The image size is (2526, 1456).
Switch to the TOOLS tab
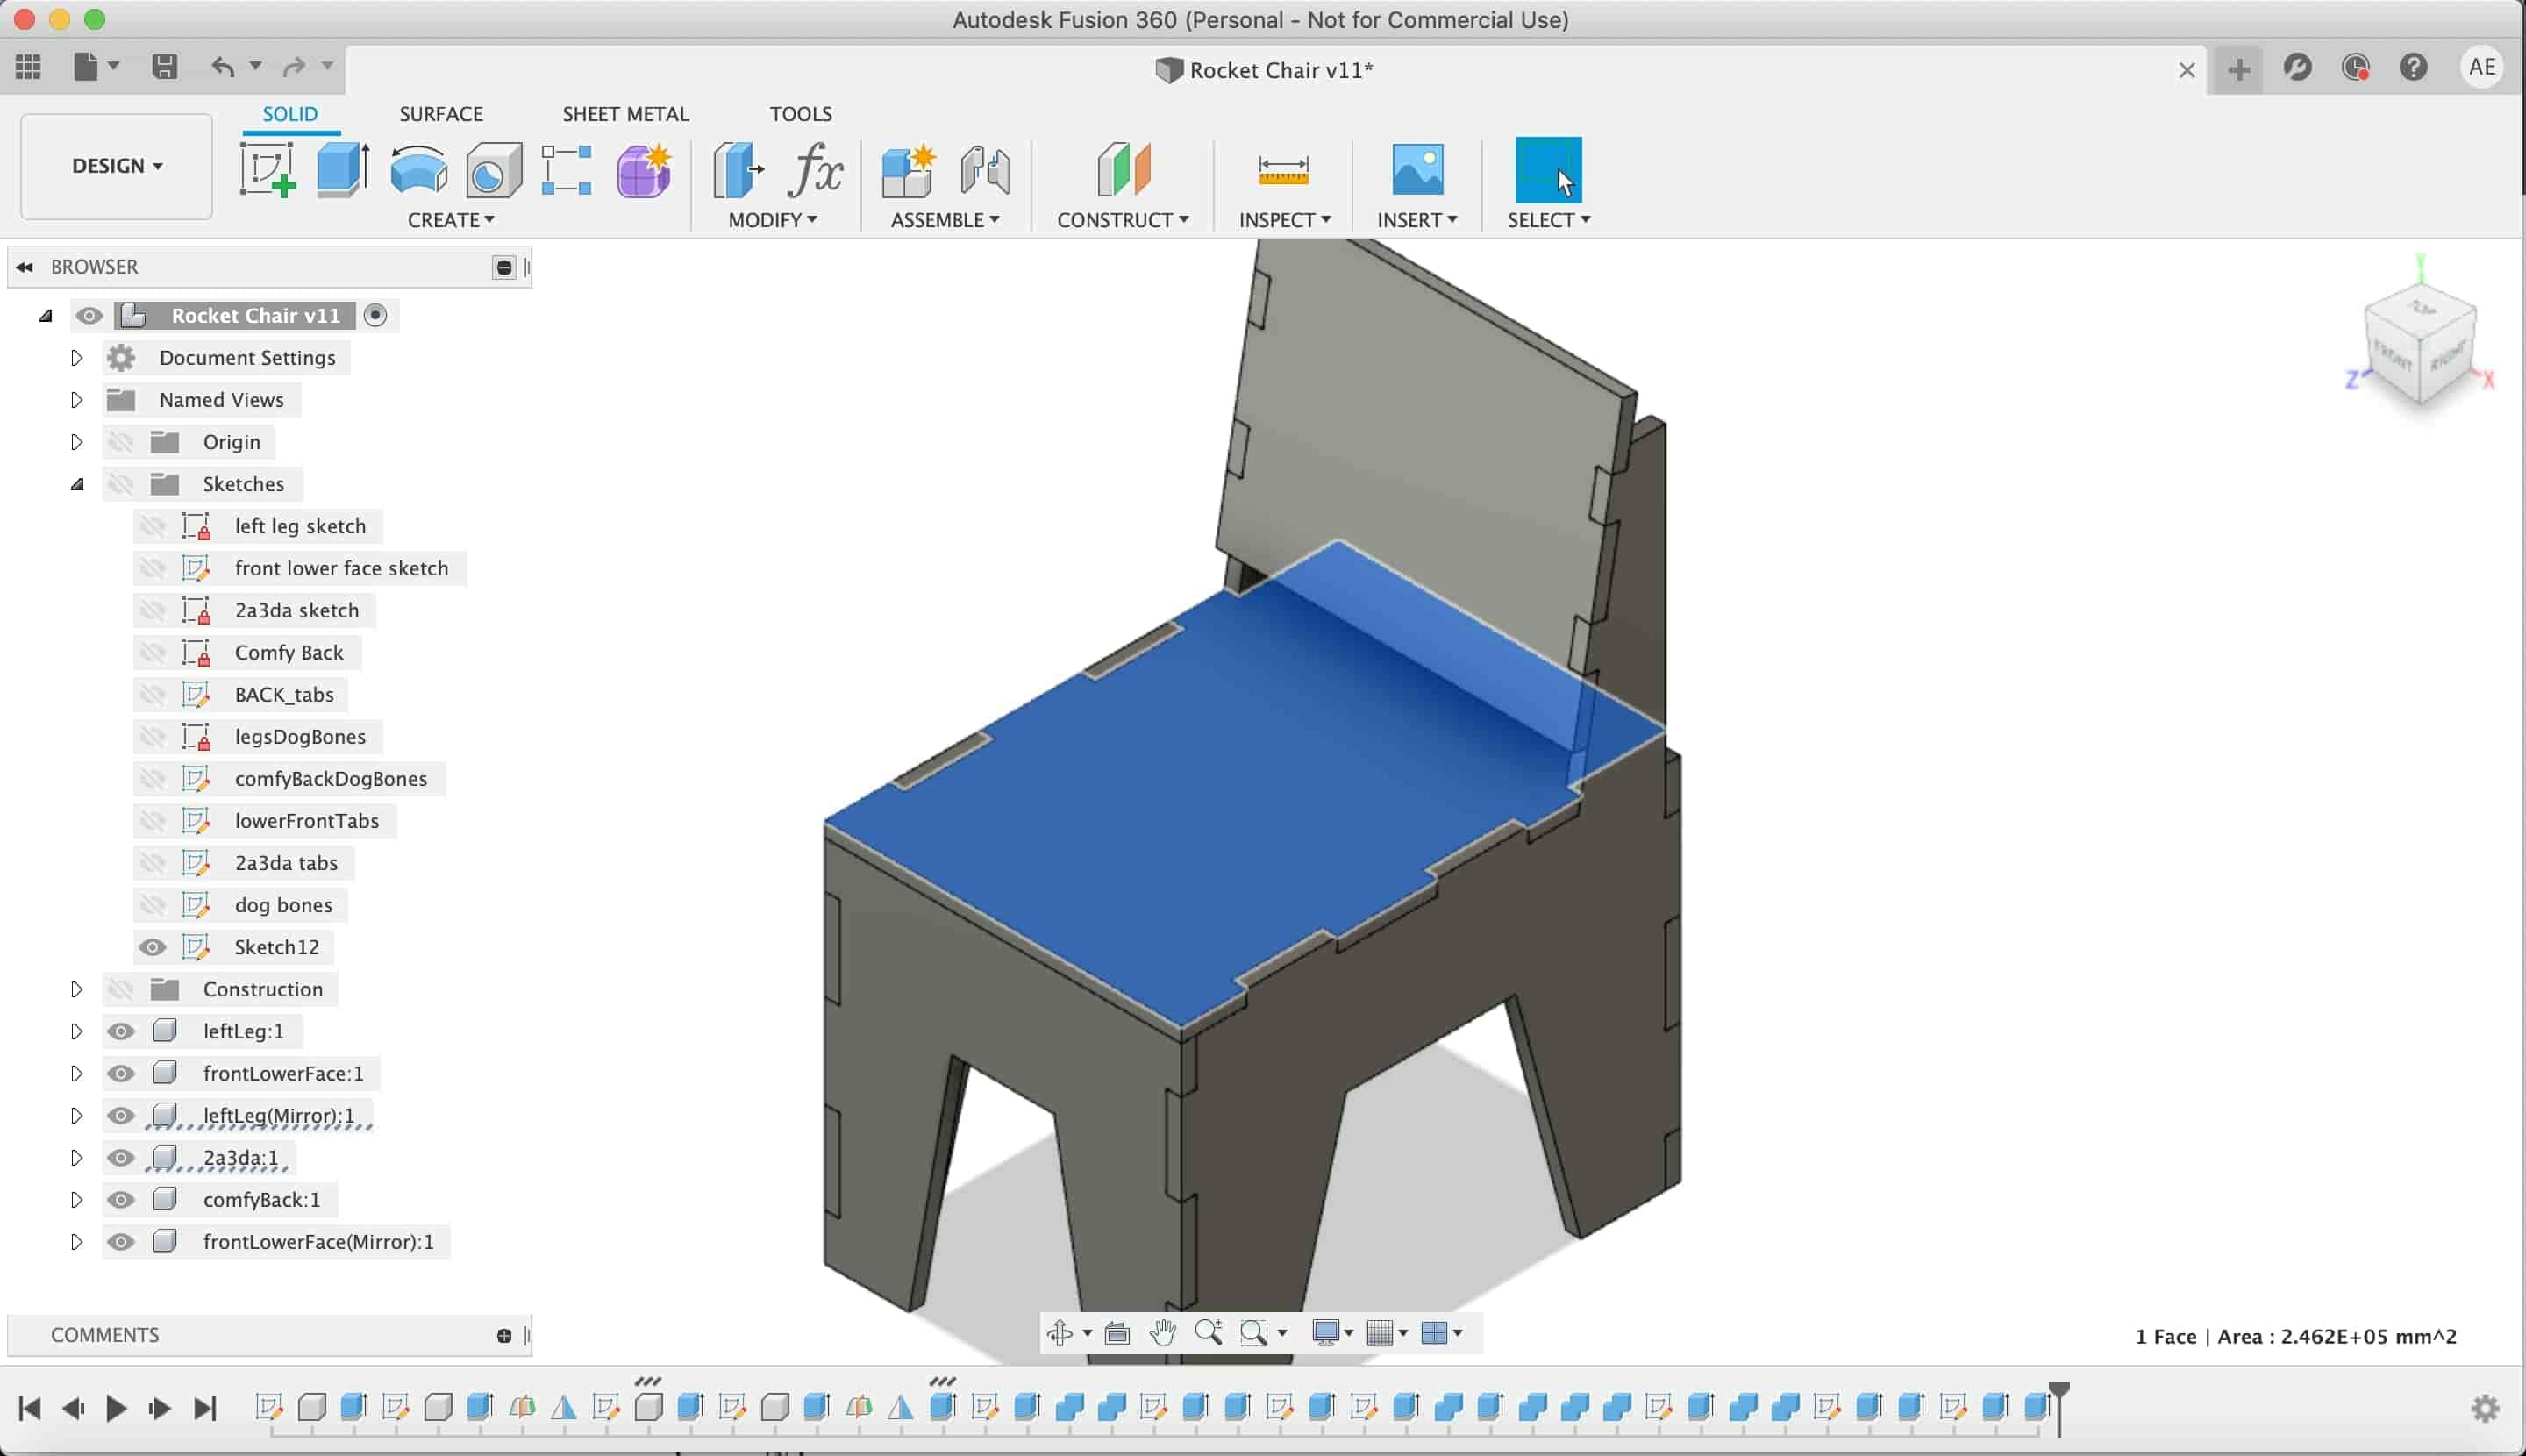point(800,114)
